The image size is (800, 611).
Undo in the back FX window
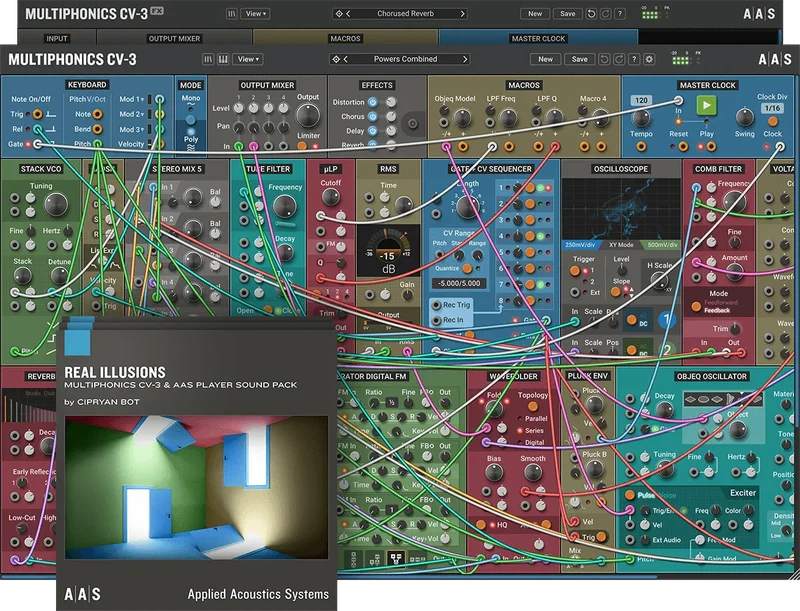(591, 14)
